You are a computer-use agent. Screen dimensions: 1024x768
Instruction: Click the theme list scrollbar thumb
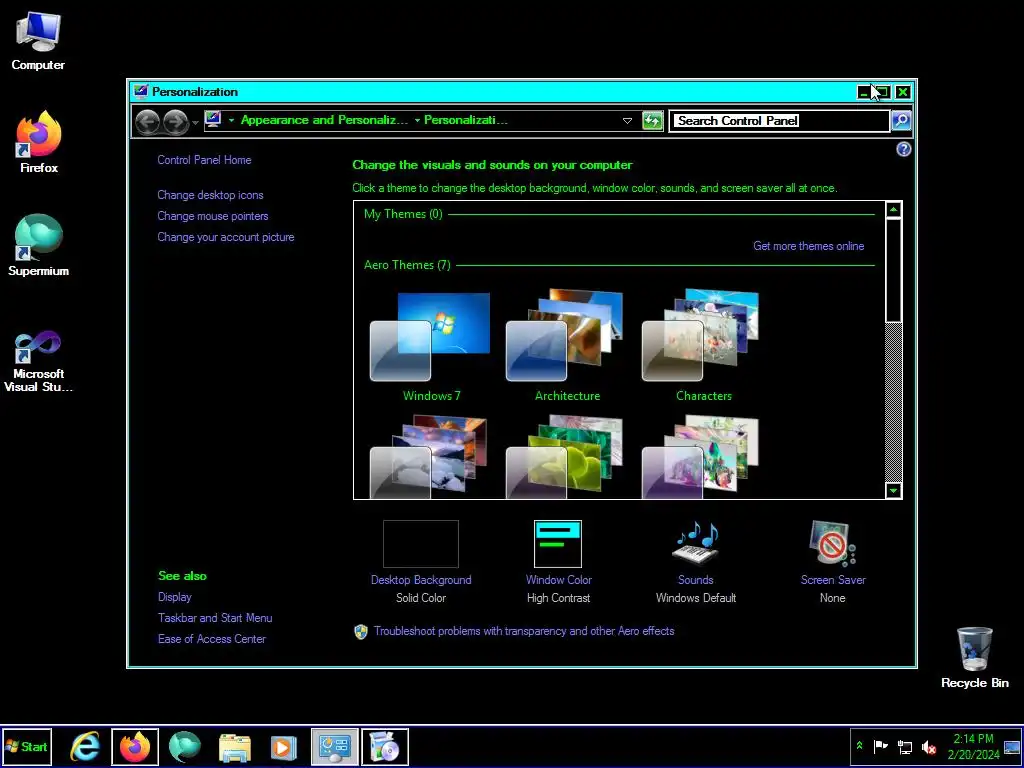click(893, 270)
